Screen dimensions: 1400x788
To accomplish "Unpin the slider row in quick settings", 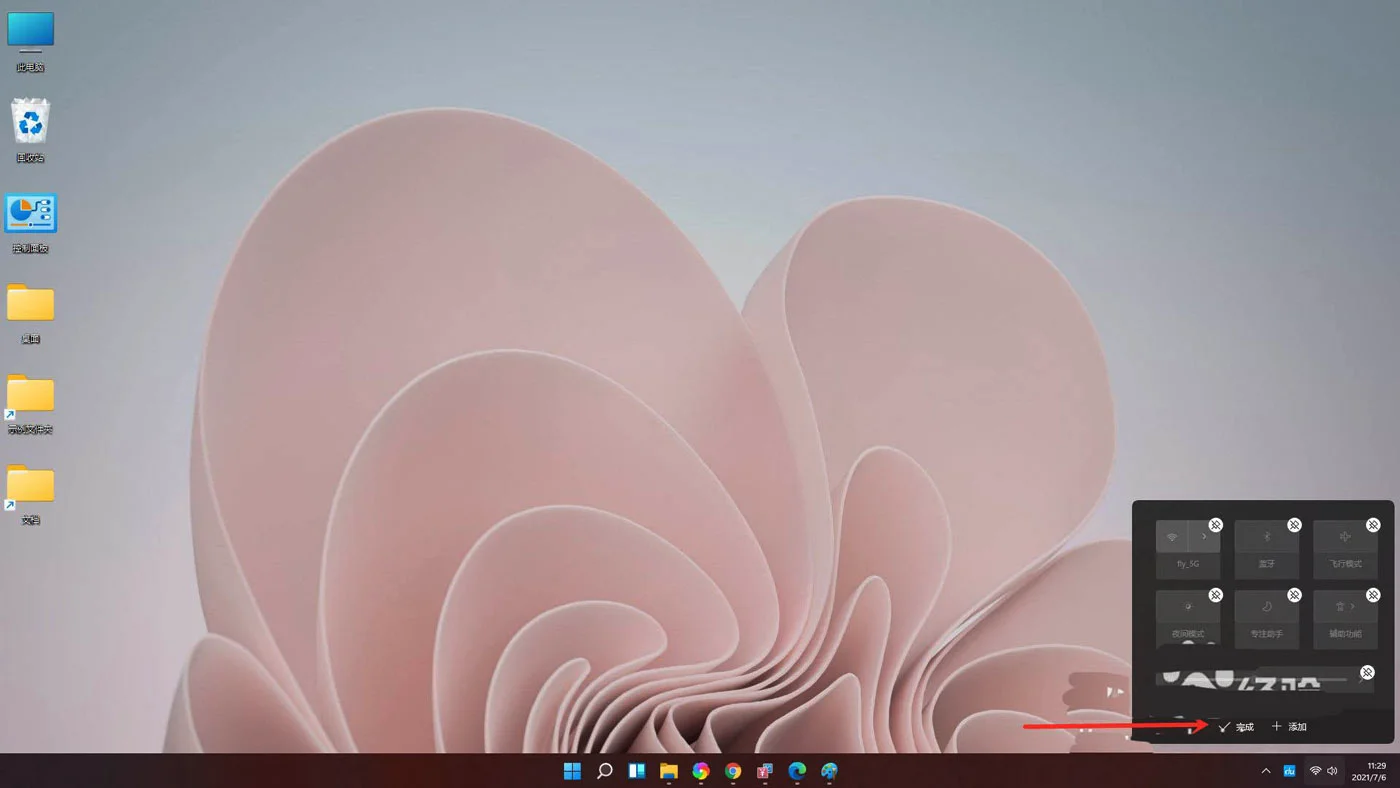I will coord(1367,672).
